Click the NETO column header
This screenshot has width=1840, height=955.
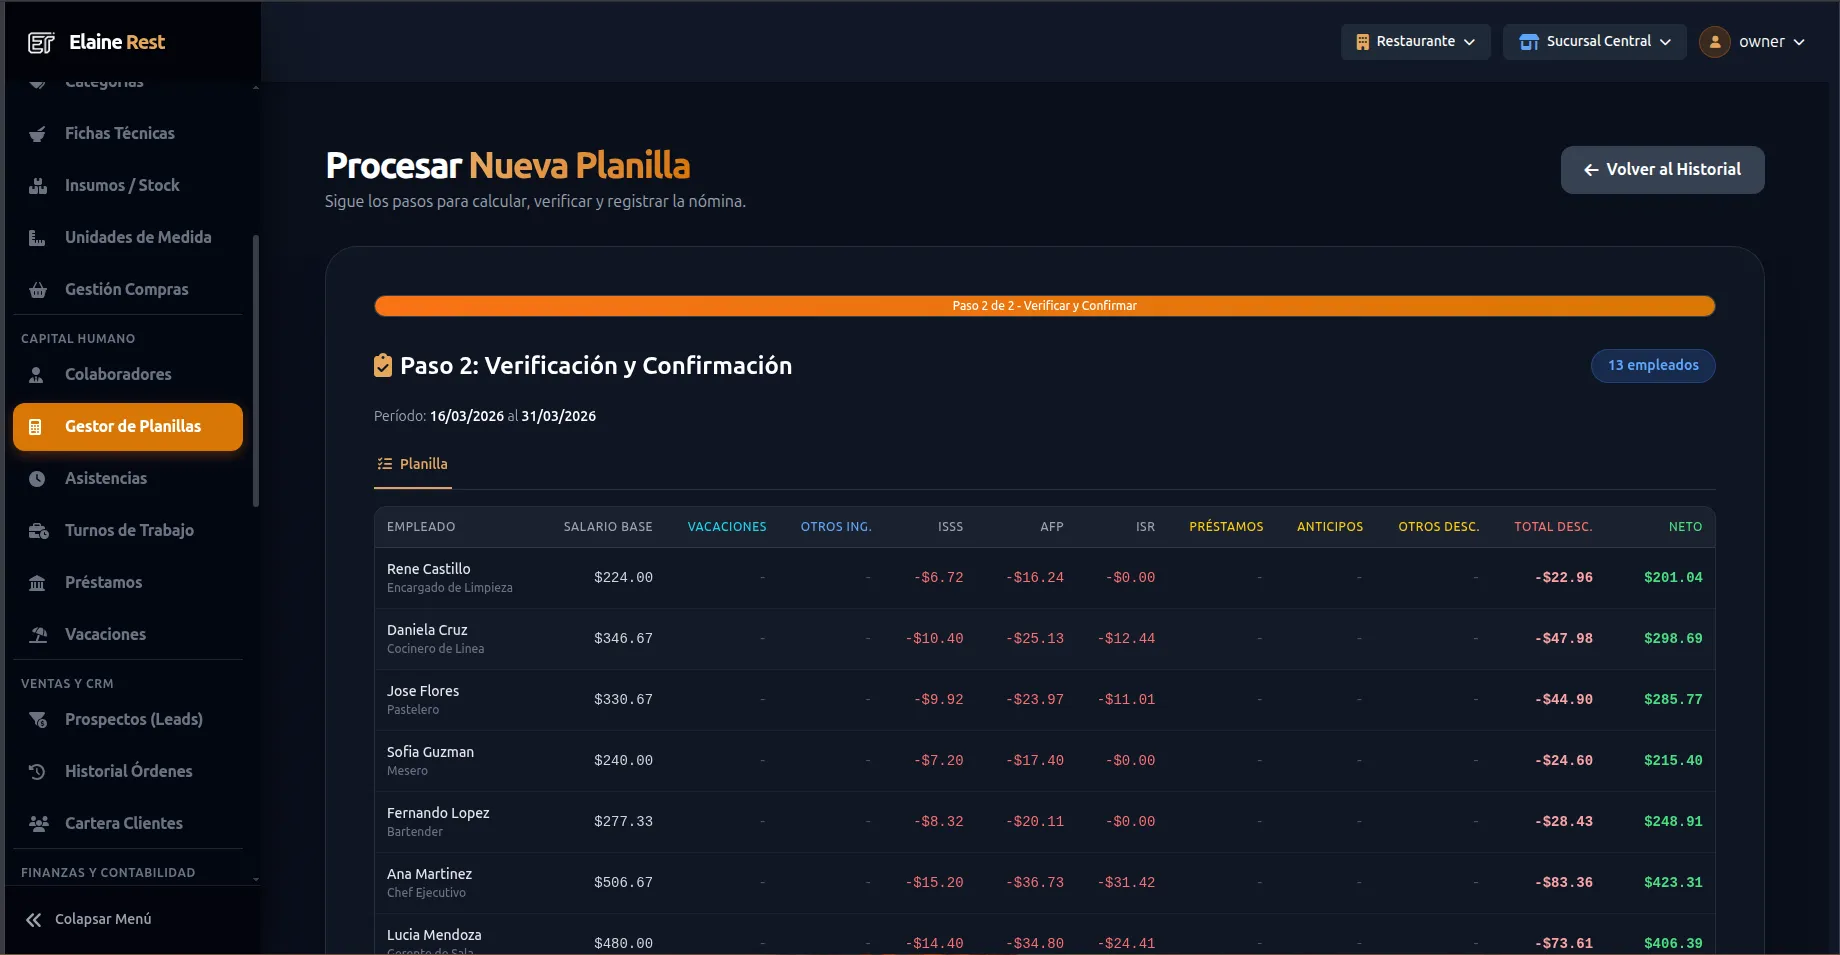pos(1685,527)
